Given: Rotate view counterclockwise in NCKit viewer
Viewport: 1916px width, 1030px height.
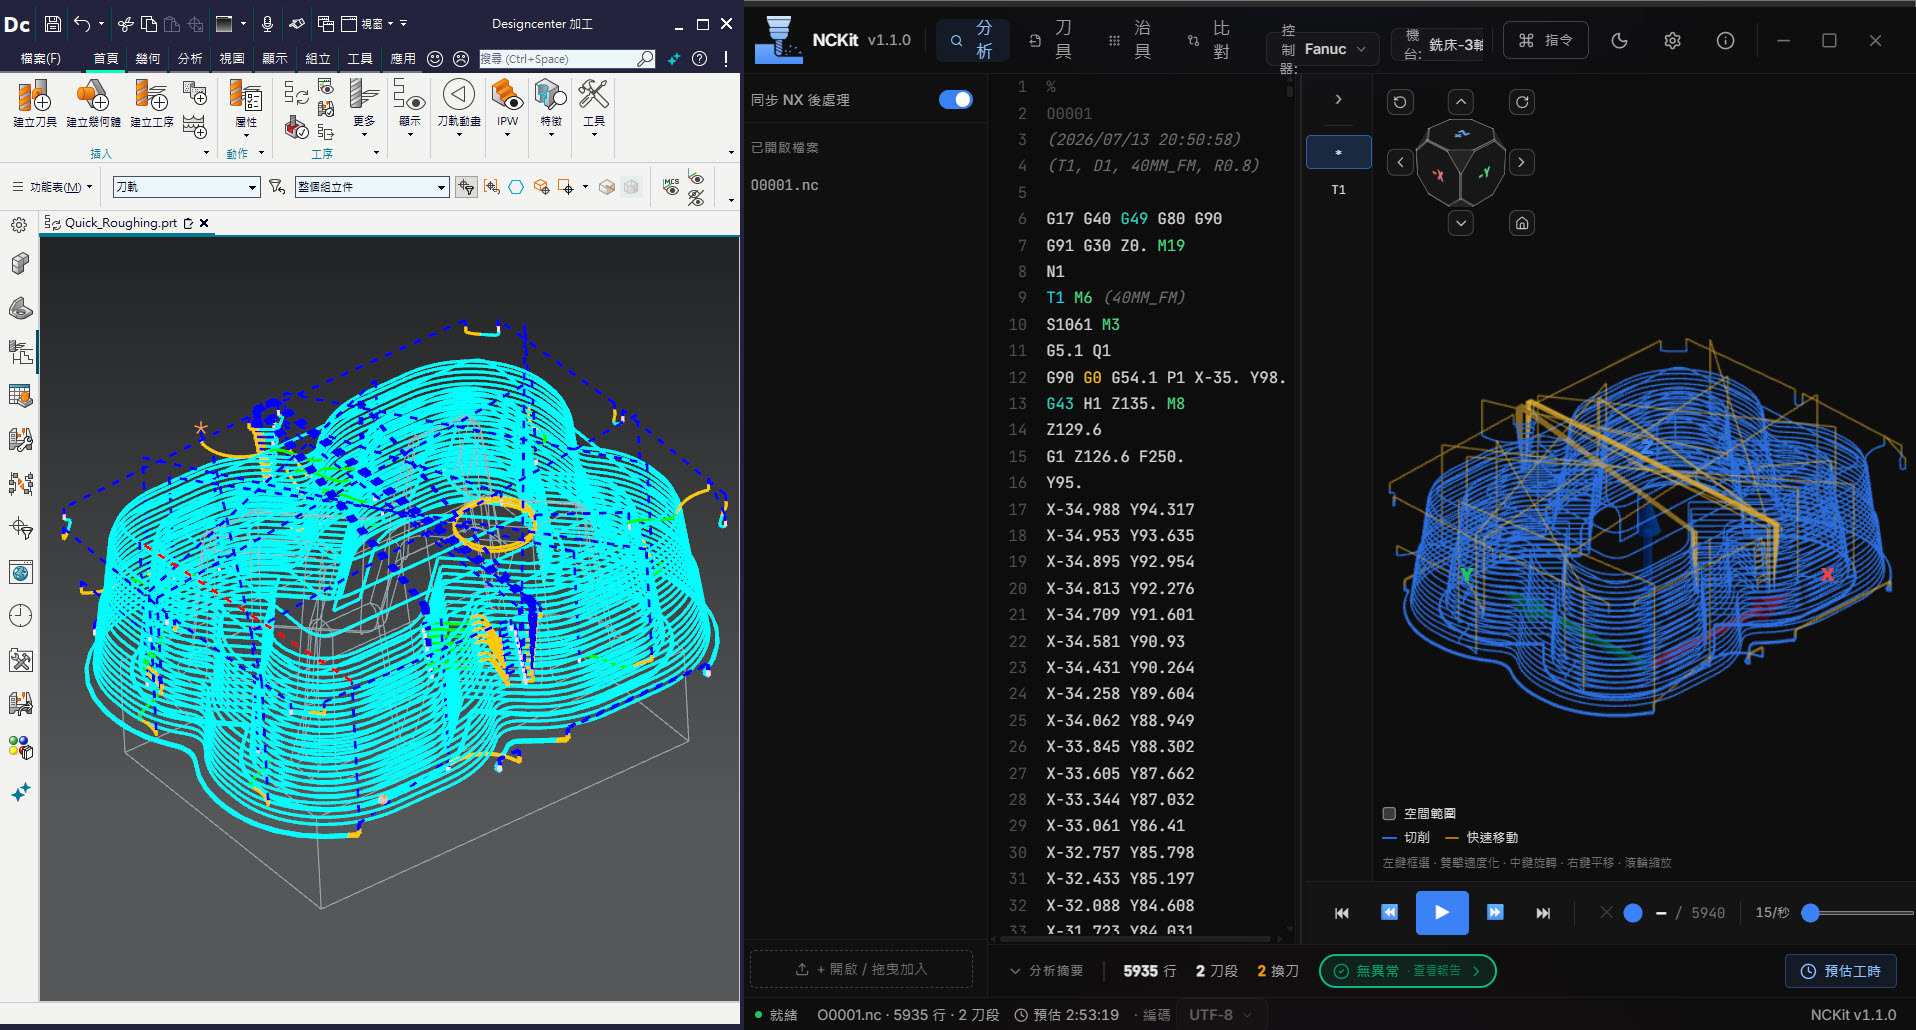Looking at the screenshot, I should 1400,102.
